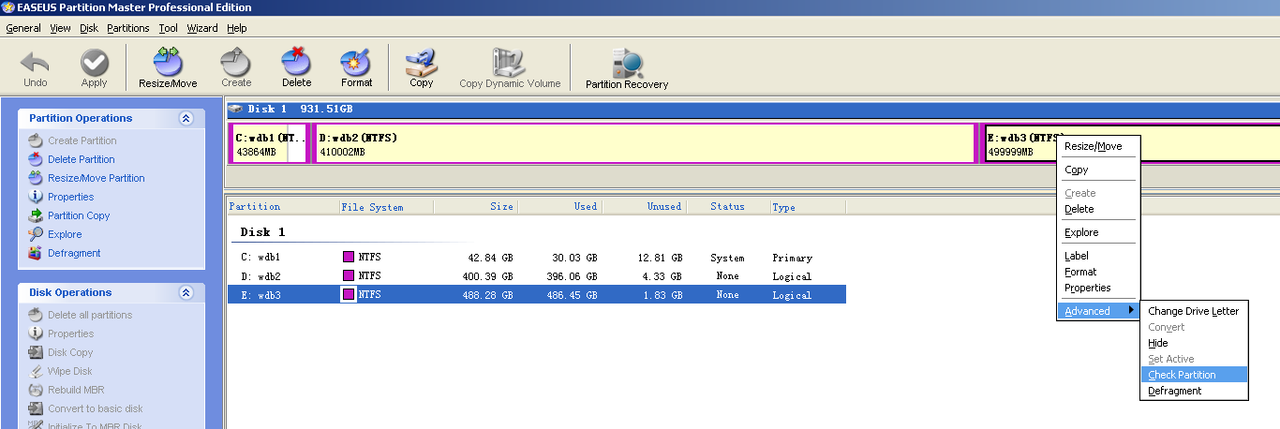1280x429 pixels.
Task: Click the NTFS color swatch for C:
Action: (x=349, y=258)
